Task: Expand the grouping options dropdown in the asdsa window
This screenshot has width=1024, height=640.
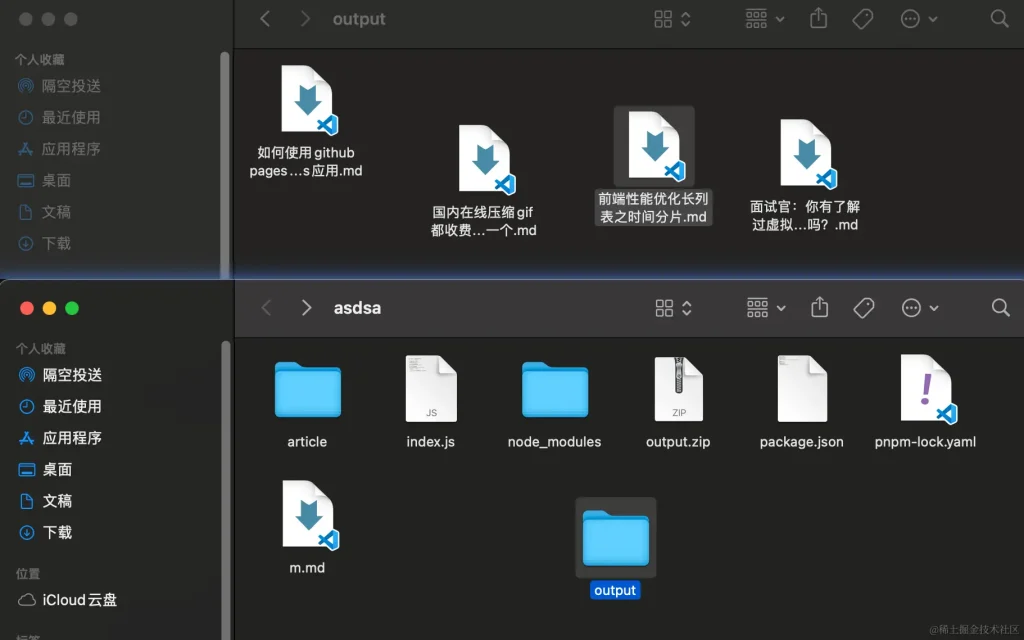Action: point(766,307)
